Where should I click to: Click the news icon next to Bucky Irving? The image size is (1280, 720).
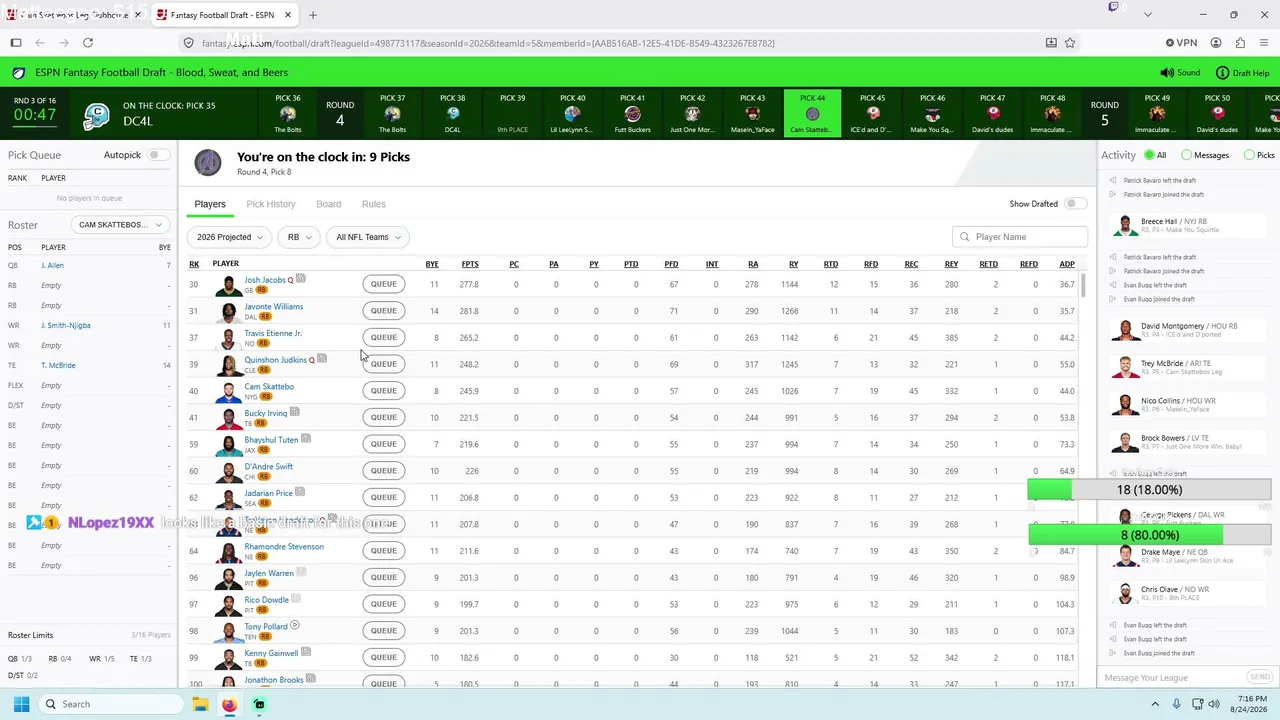(x=294, y=412)
